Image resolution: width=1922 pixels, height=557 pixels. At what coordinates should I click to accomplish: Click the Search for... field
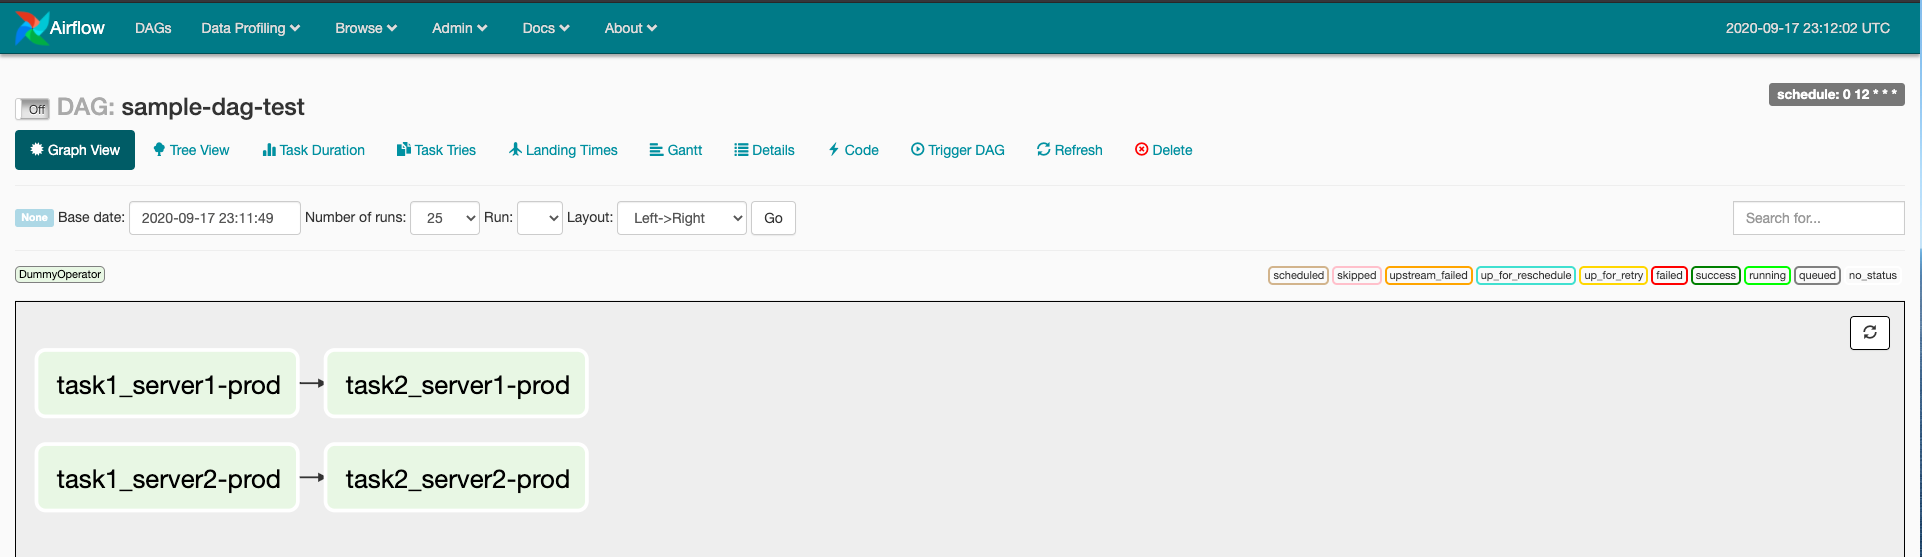1818,218
